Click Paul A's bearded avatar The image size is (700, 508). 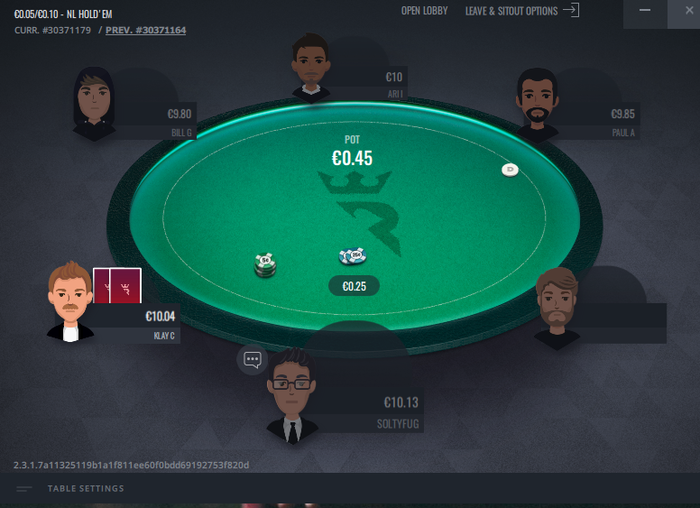[537, 105]
